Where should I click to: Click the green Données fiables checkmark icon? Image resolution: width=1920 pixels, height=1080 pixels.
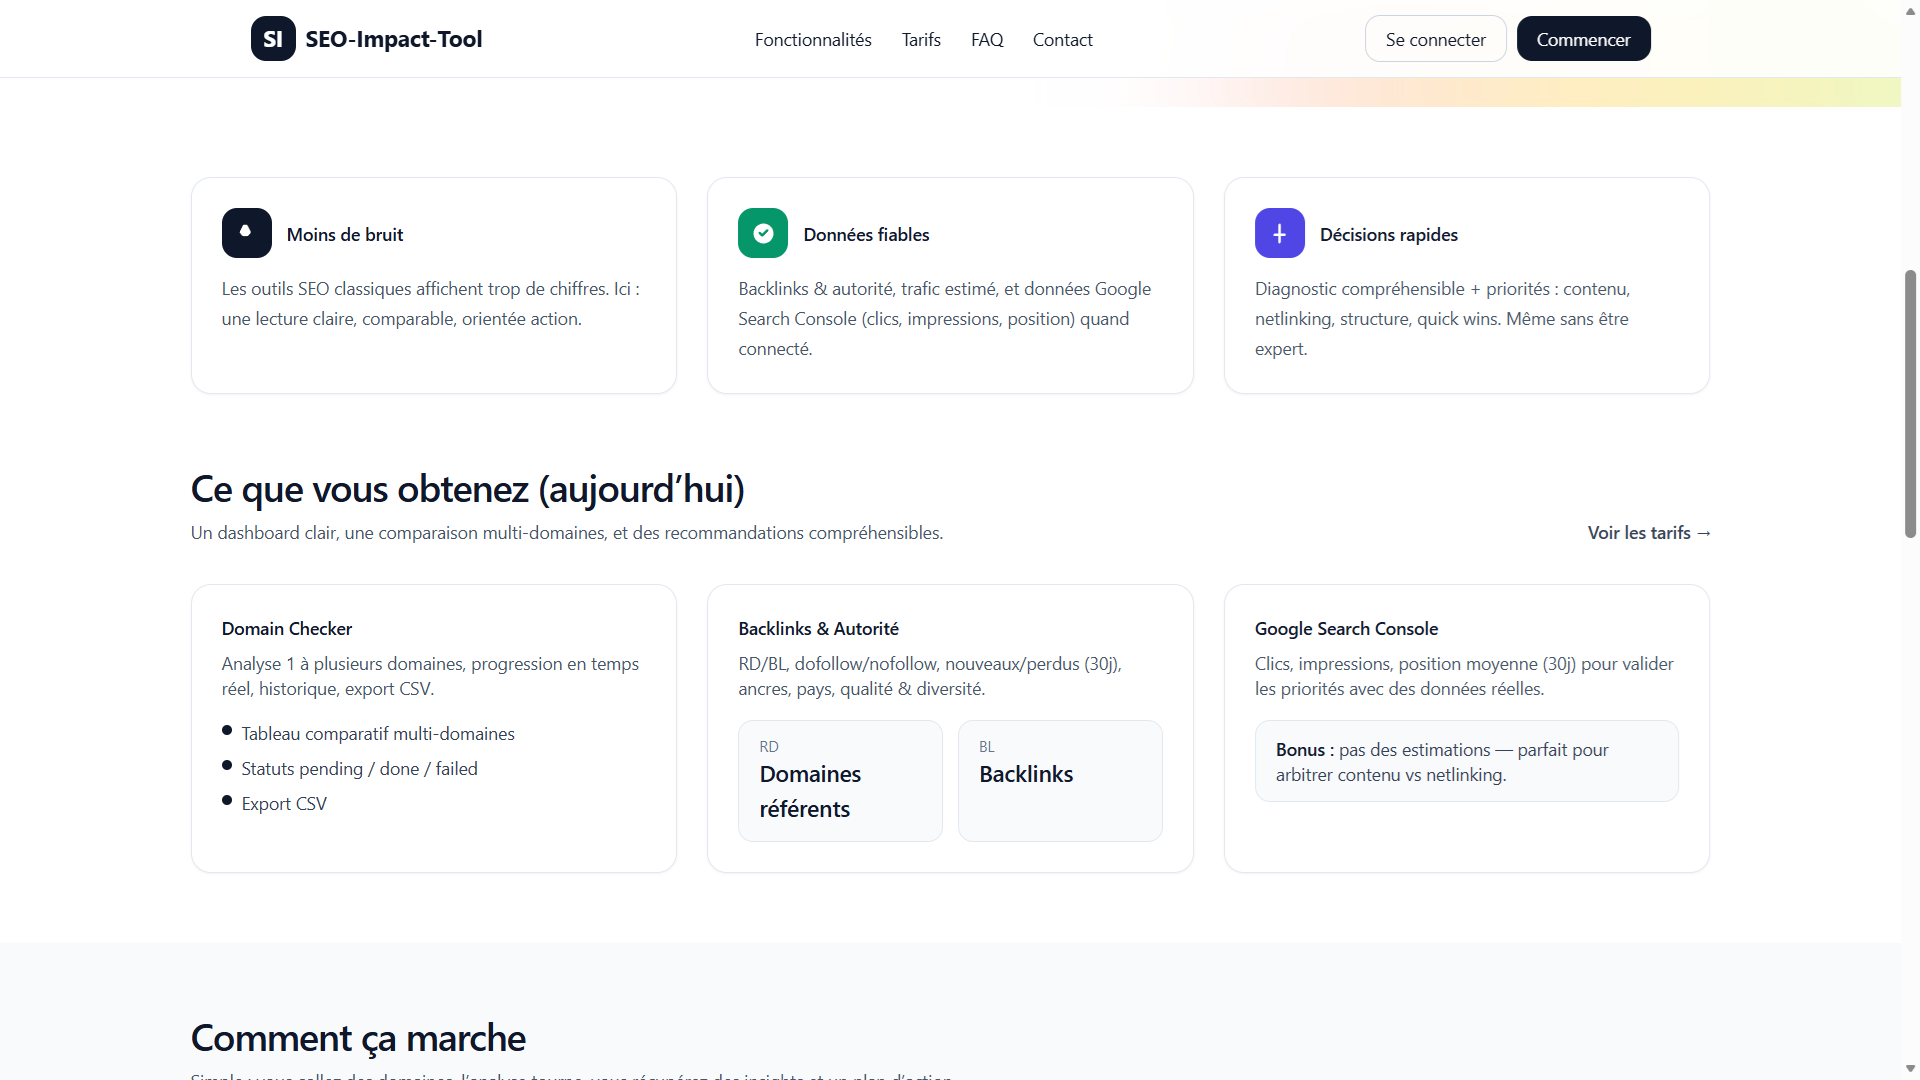(763, 233)
